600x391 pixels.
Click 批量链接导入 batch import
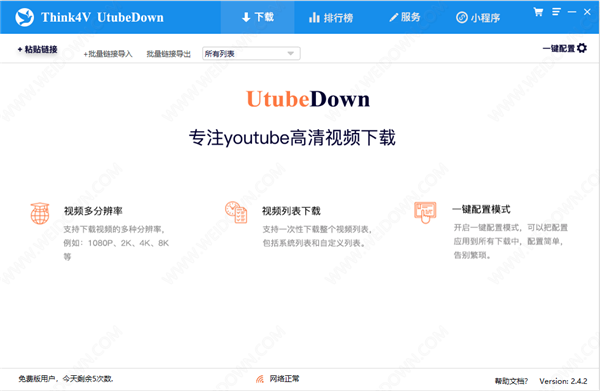click(x=108, y=54)
